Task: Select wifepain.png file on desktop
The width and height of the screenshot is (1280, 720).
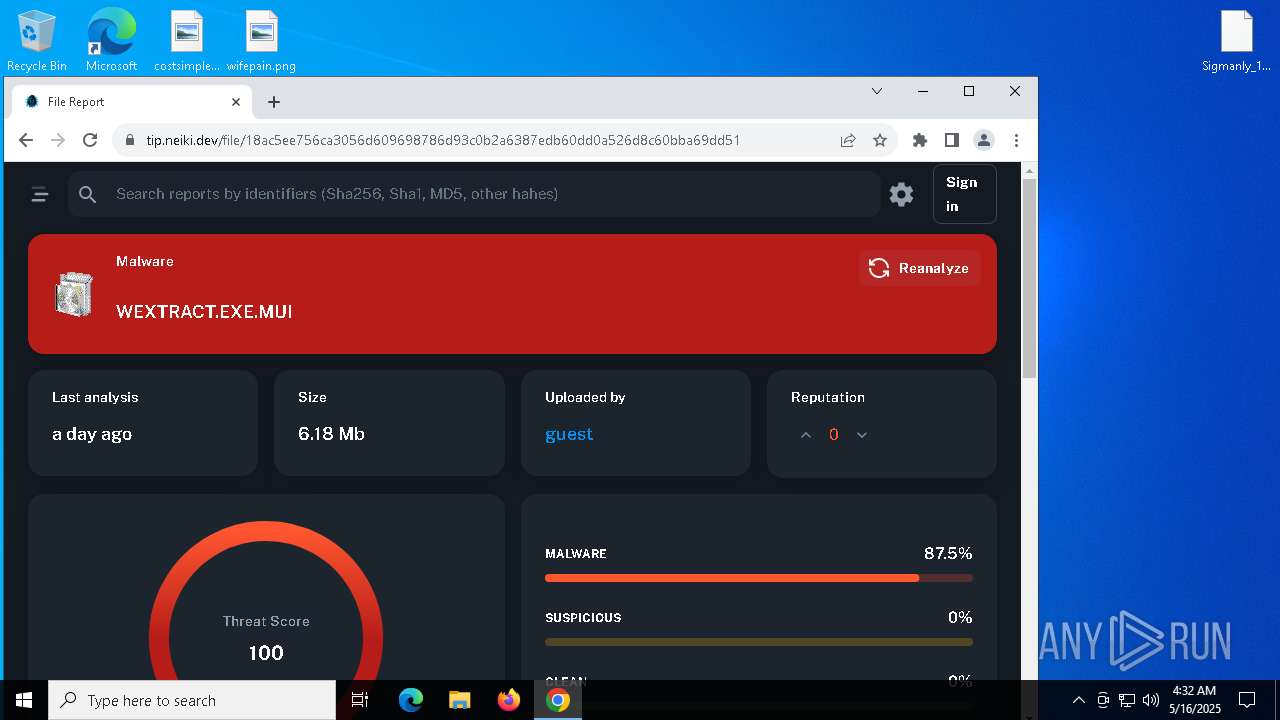Action: tap(261, 42)
